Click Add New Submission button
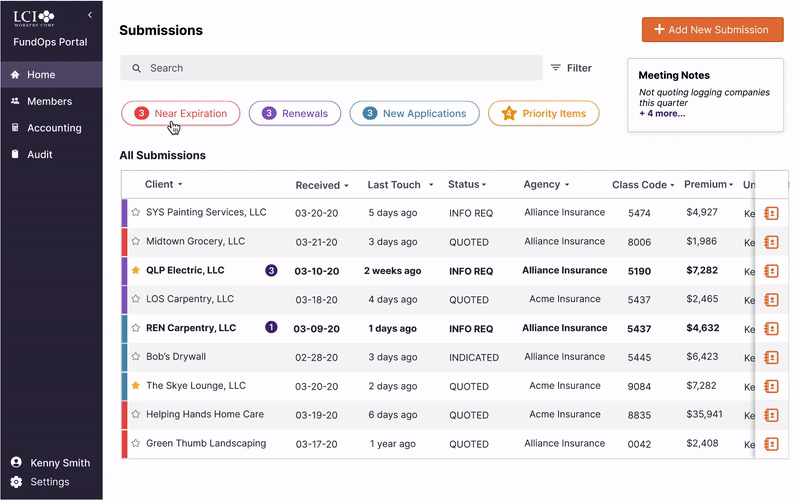This screenshot has width=800, height=500. [712, 30]
